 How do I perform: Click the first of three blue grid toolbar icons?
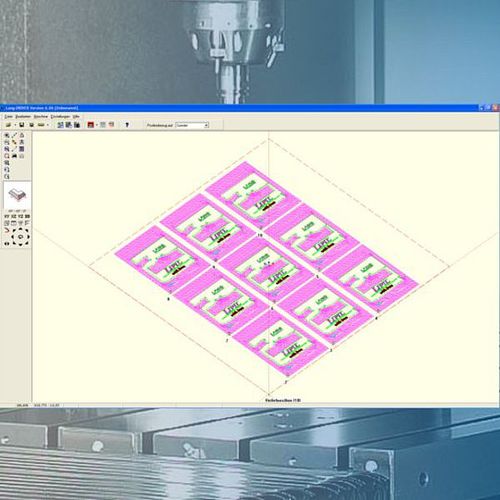[60, 125]
